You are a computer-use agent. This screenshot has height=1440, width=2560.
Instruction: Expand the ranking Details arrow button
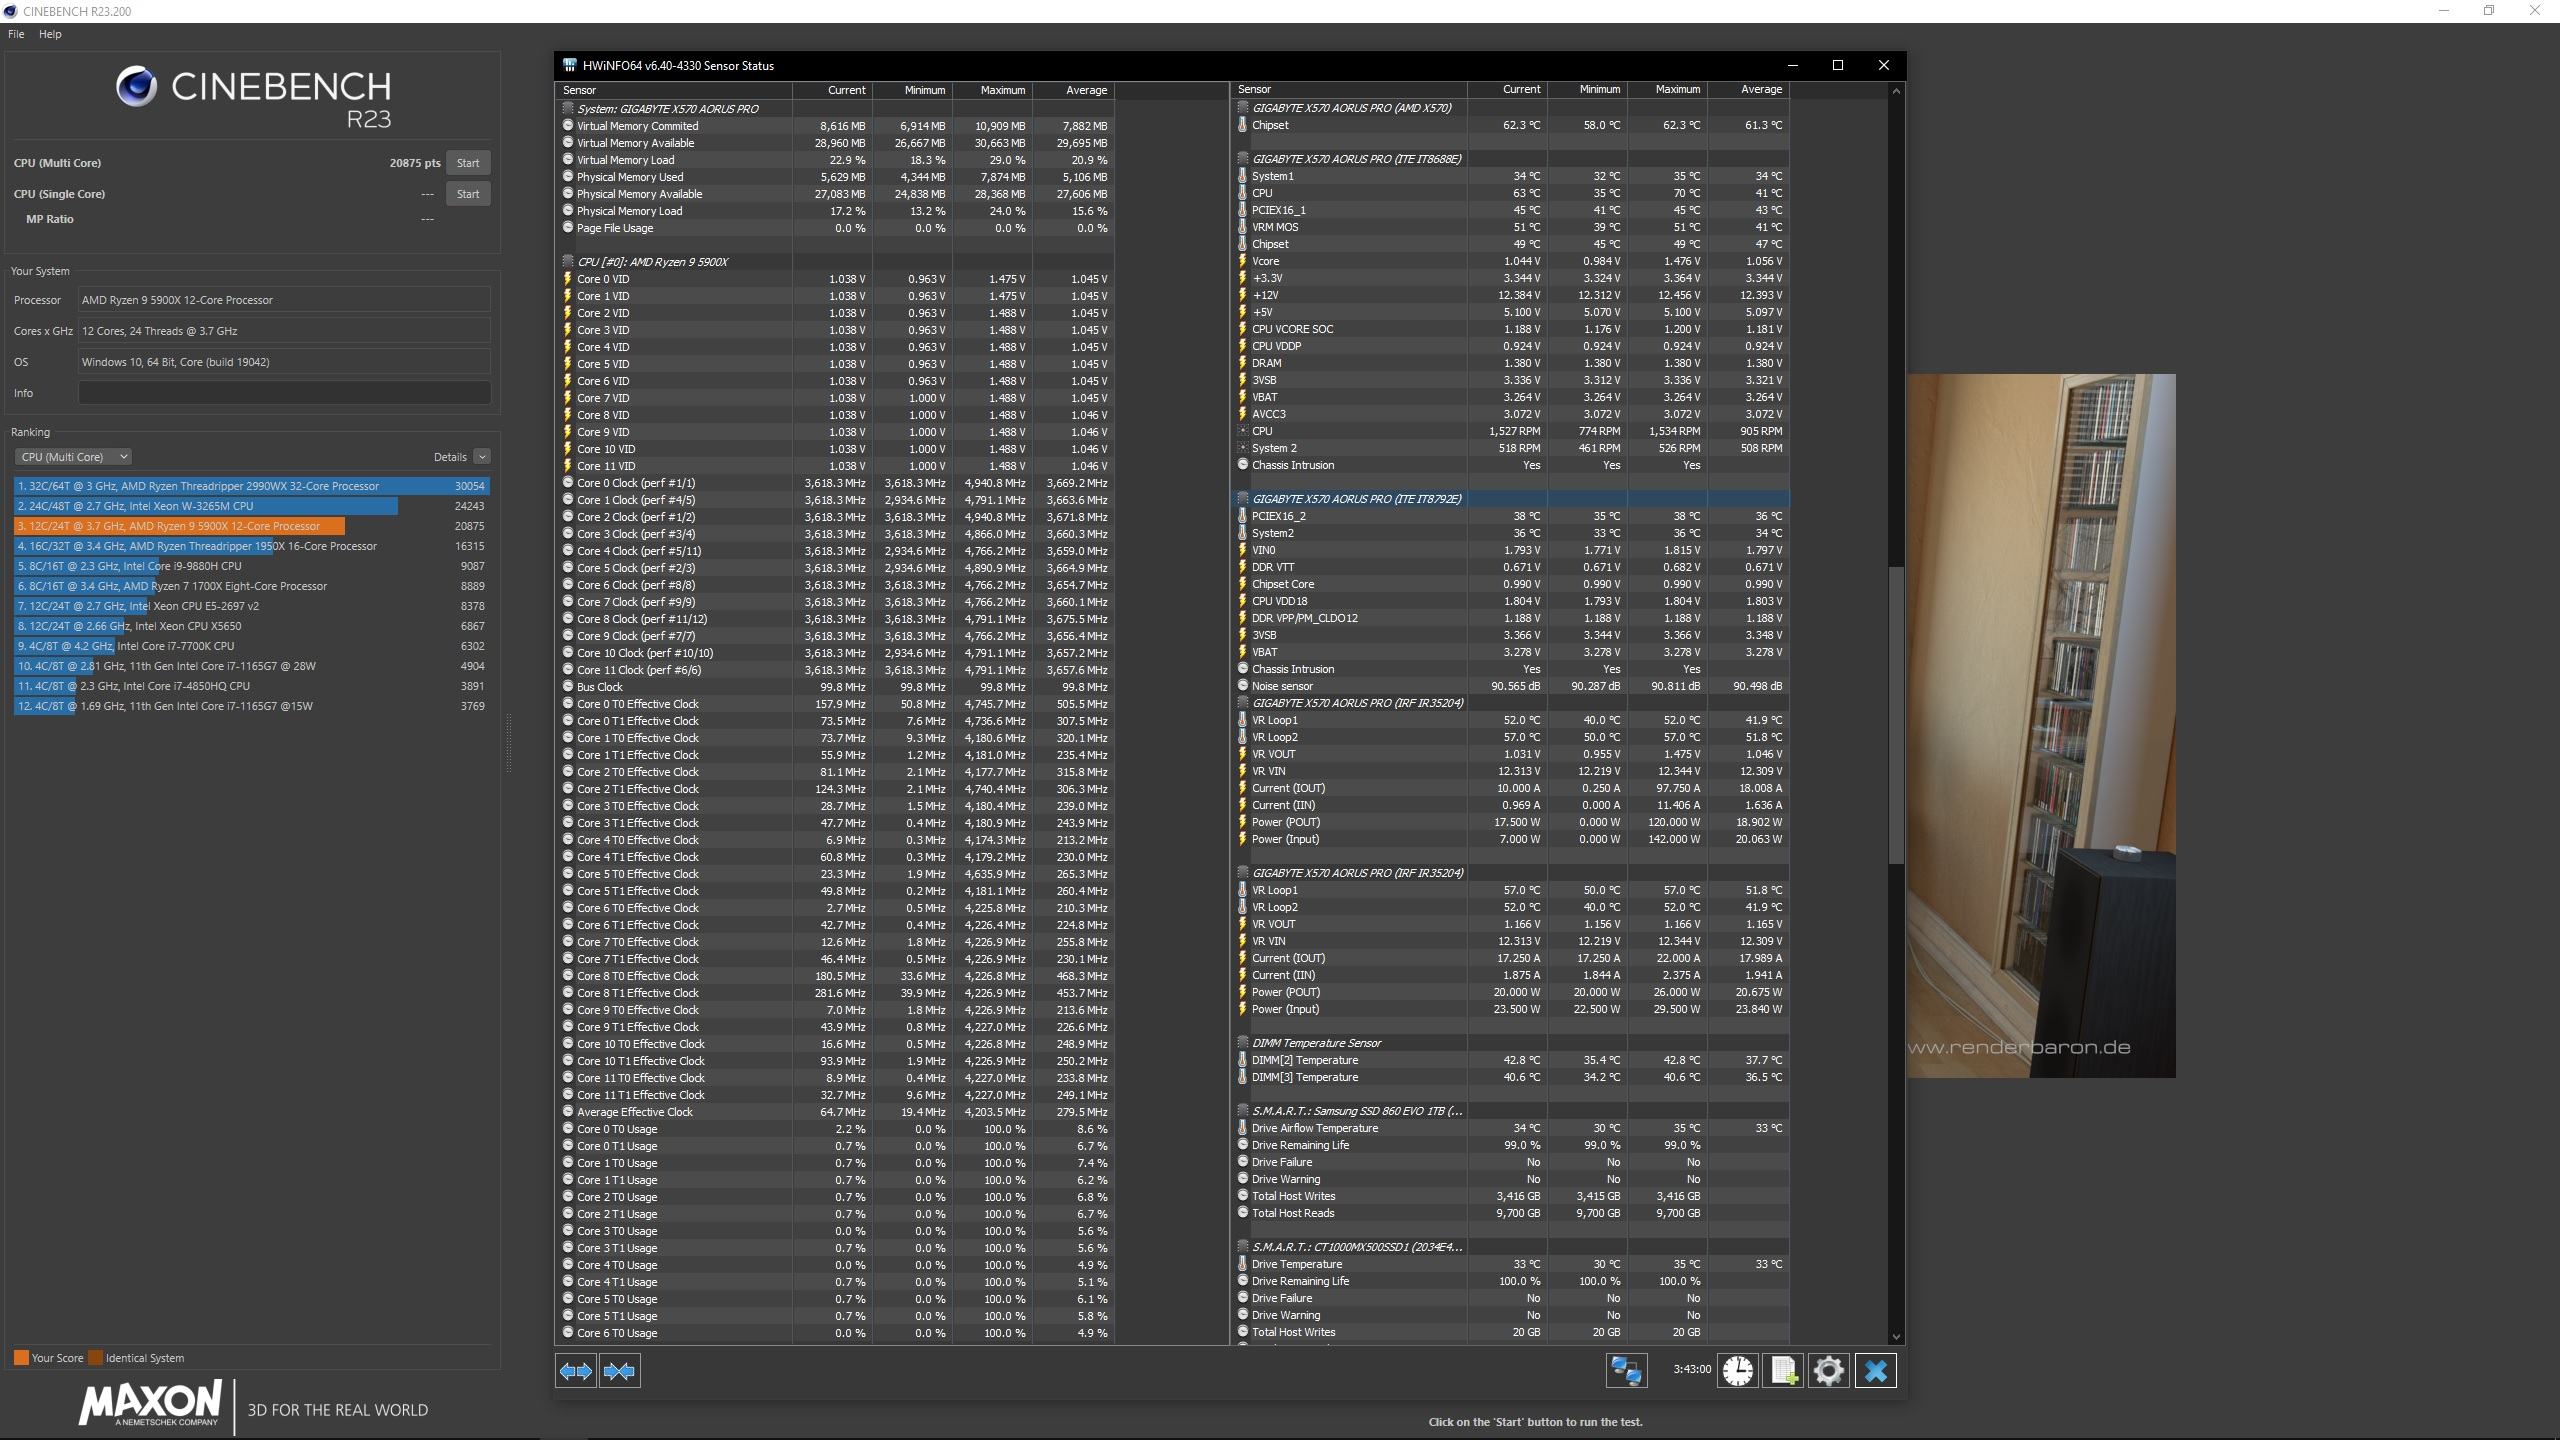482,457
